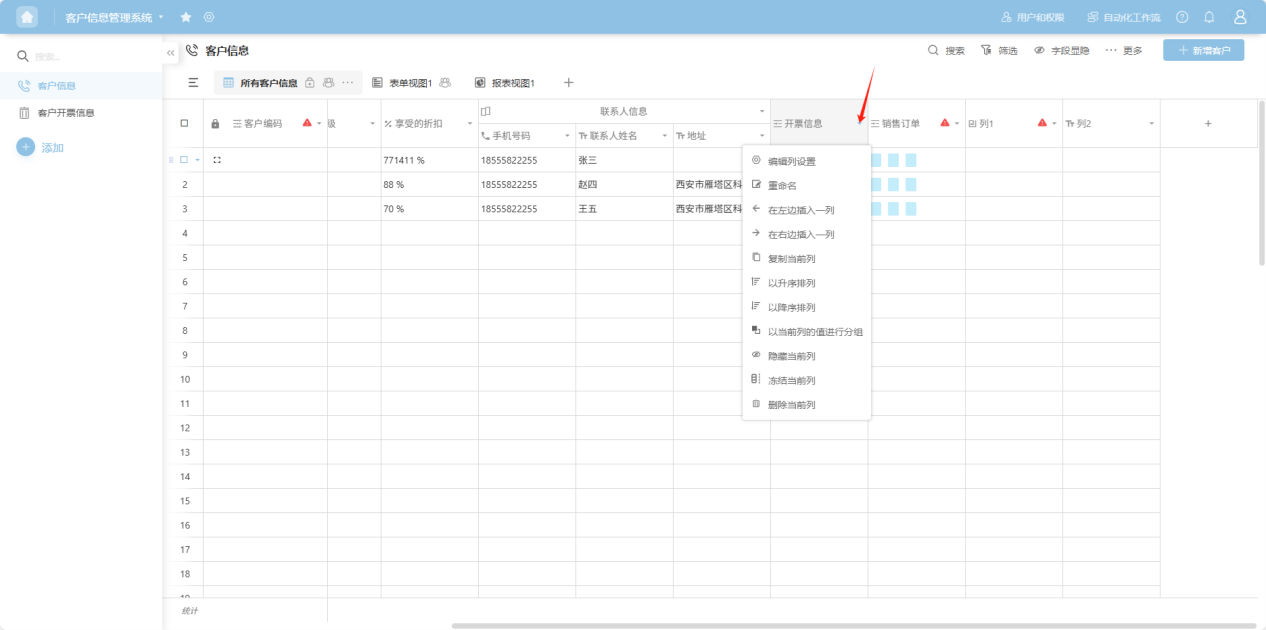
Task: Click the plus icon to add new view
Action: 568,83
